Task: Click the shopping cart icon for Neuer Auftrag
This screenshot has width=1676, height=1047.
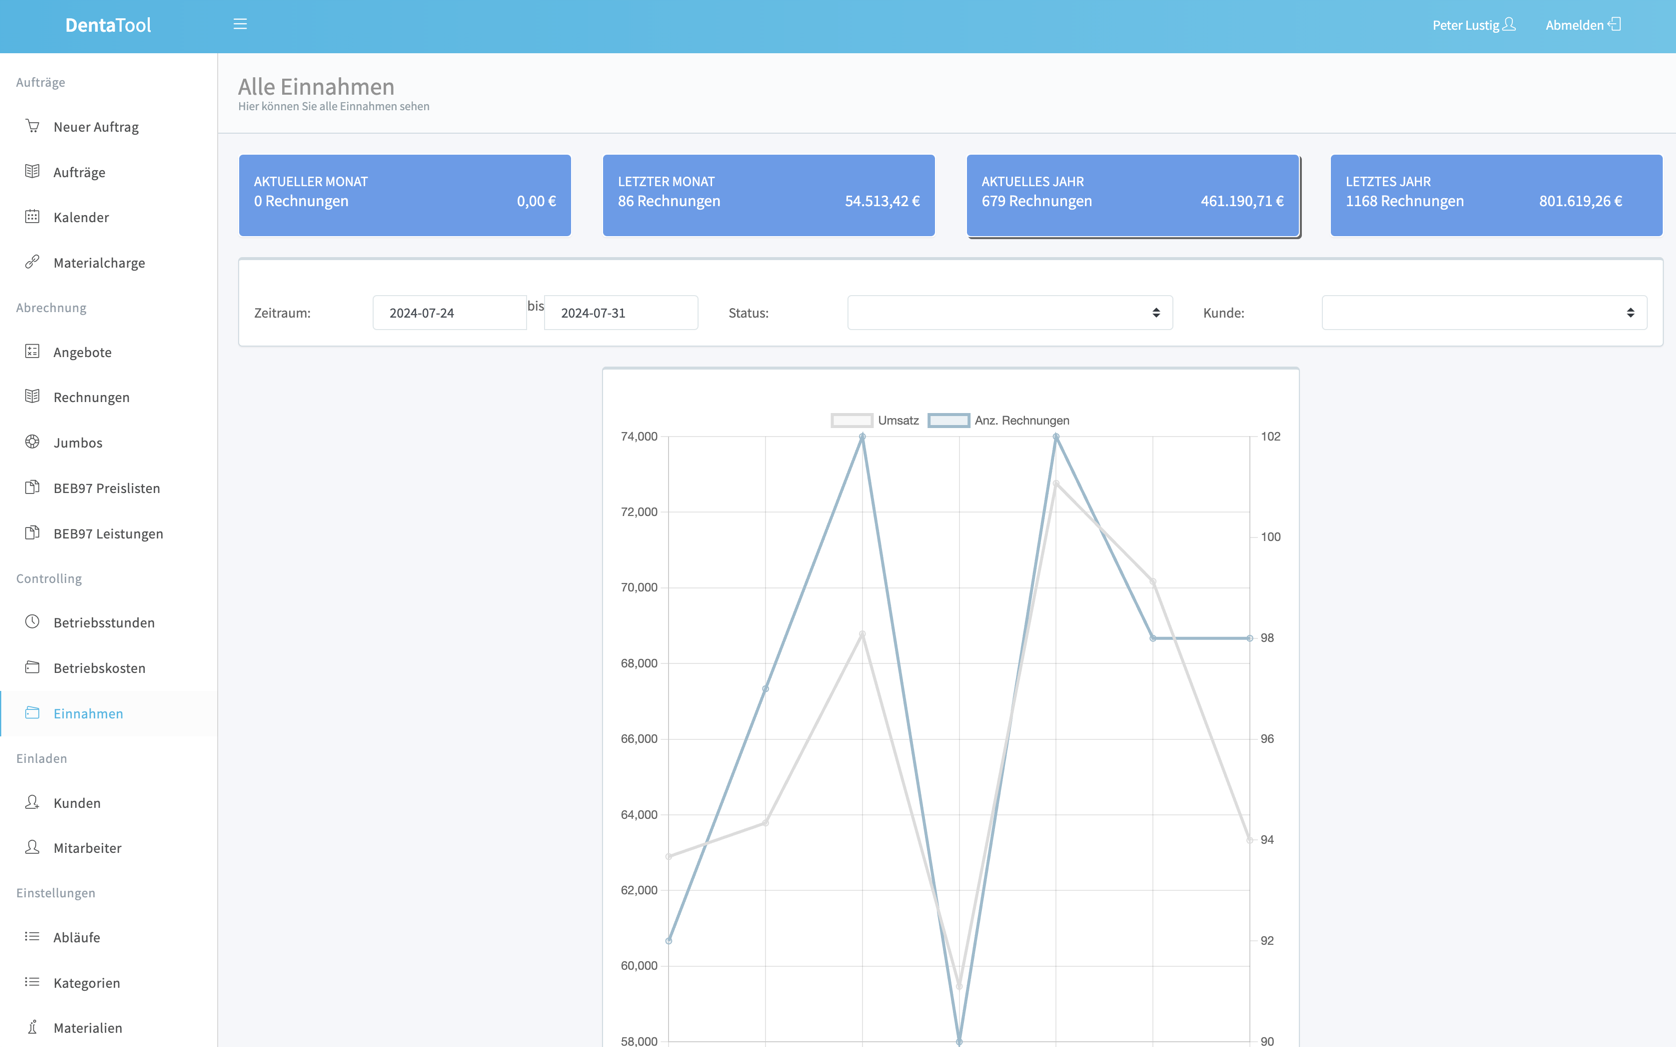Action: (32, 126)
